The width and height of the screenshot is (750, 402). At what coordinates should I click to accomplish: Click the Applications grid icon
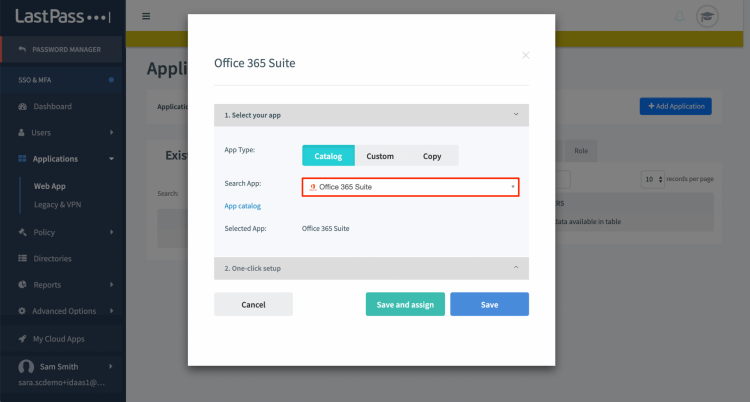point(22,158)
